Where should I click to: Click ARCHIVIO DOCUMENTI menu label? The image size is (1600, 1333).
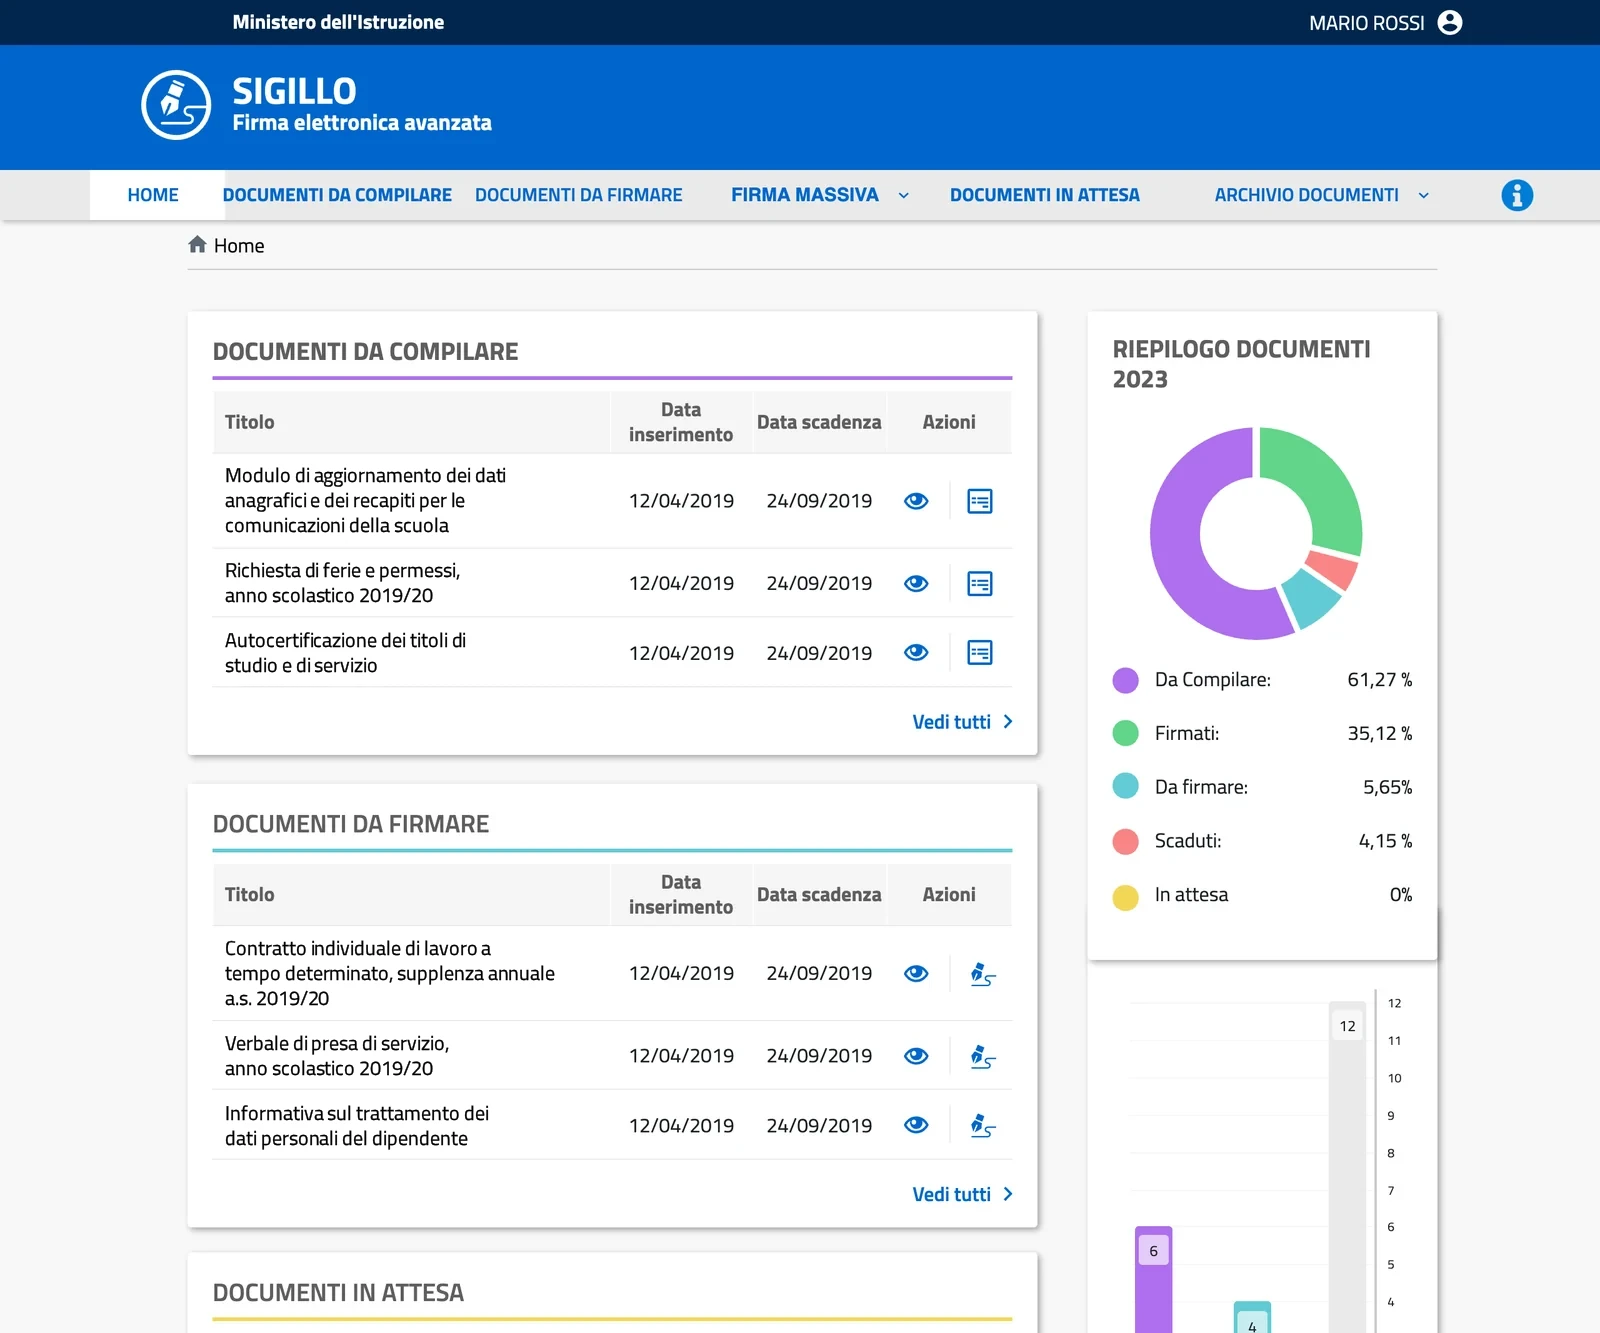tap(1307, 195)
